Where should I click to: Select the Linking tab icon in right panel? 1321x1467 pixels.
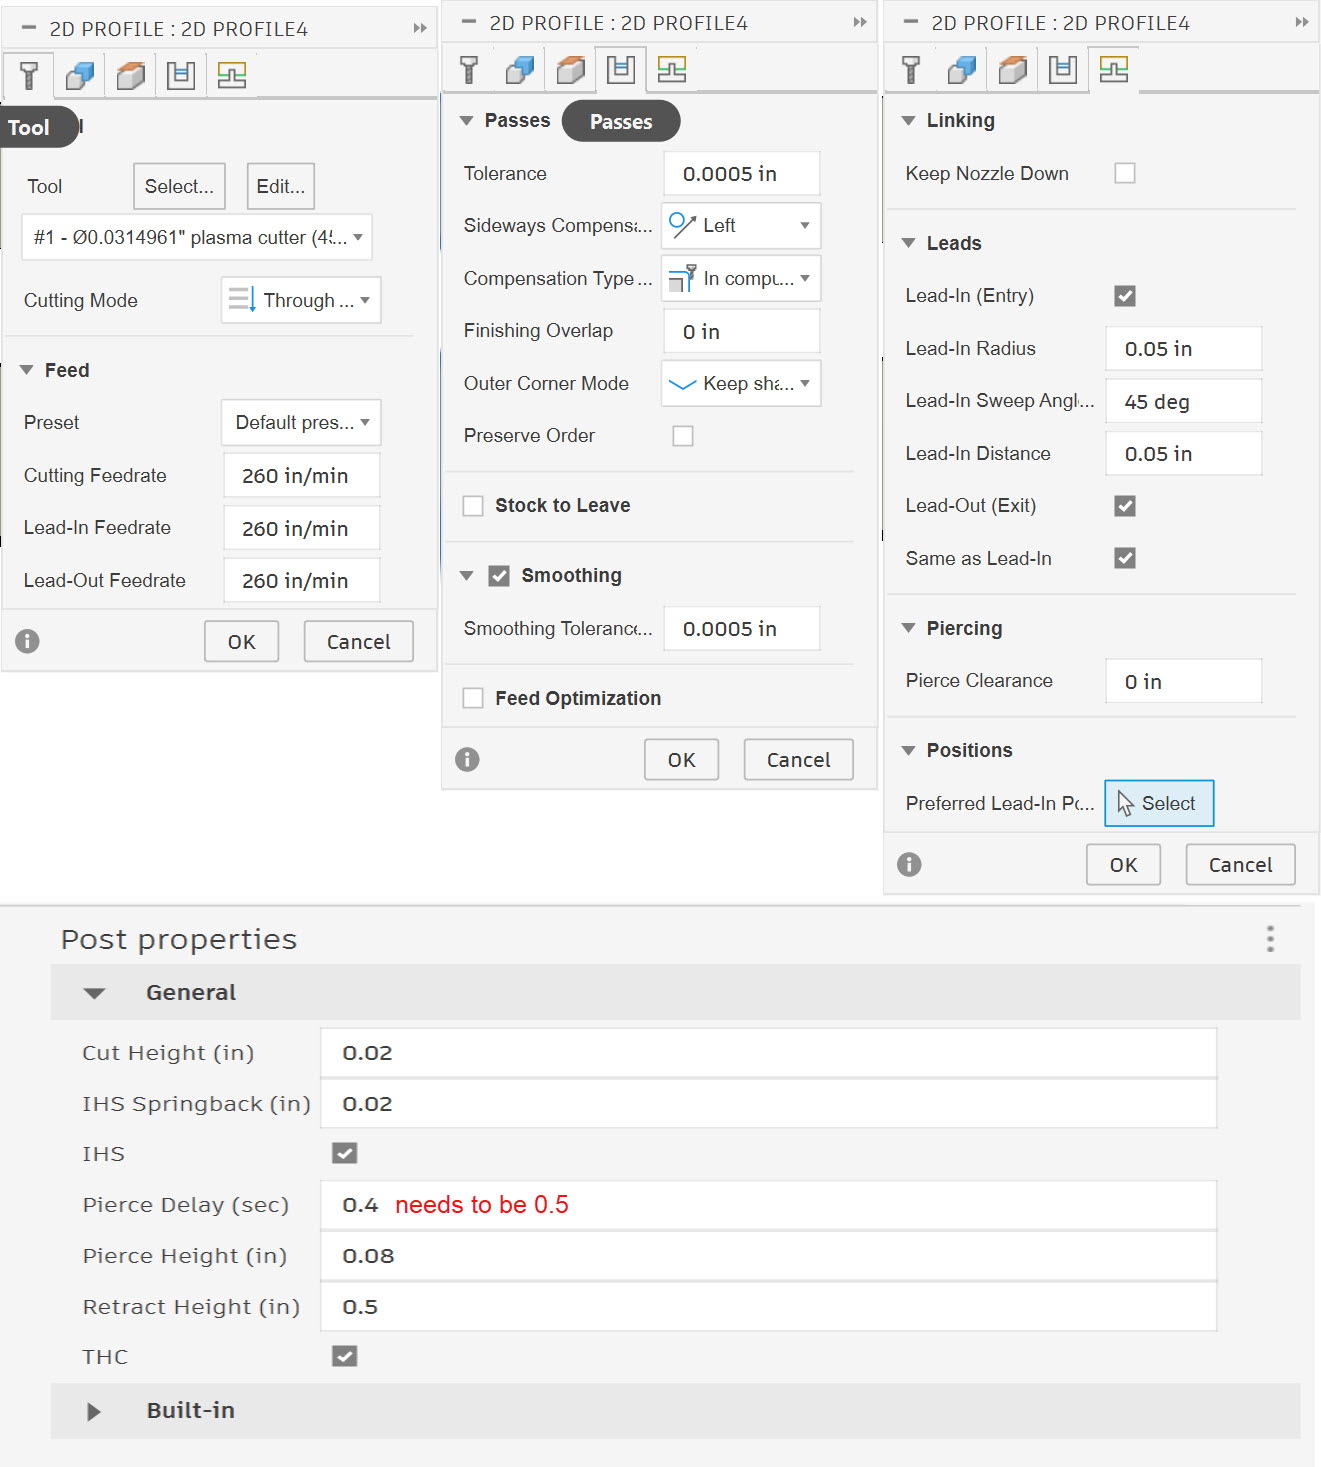[1113, 69]
